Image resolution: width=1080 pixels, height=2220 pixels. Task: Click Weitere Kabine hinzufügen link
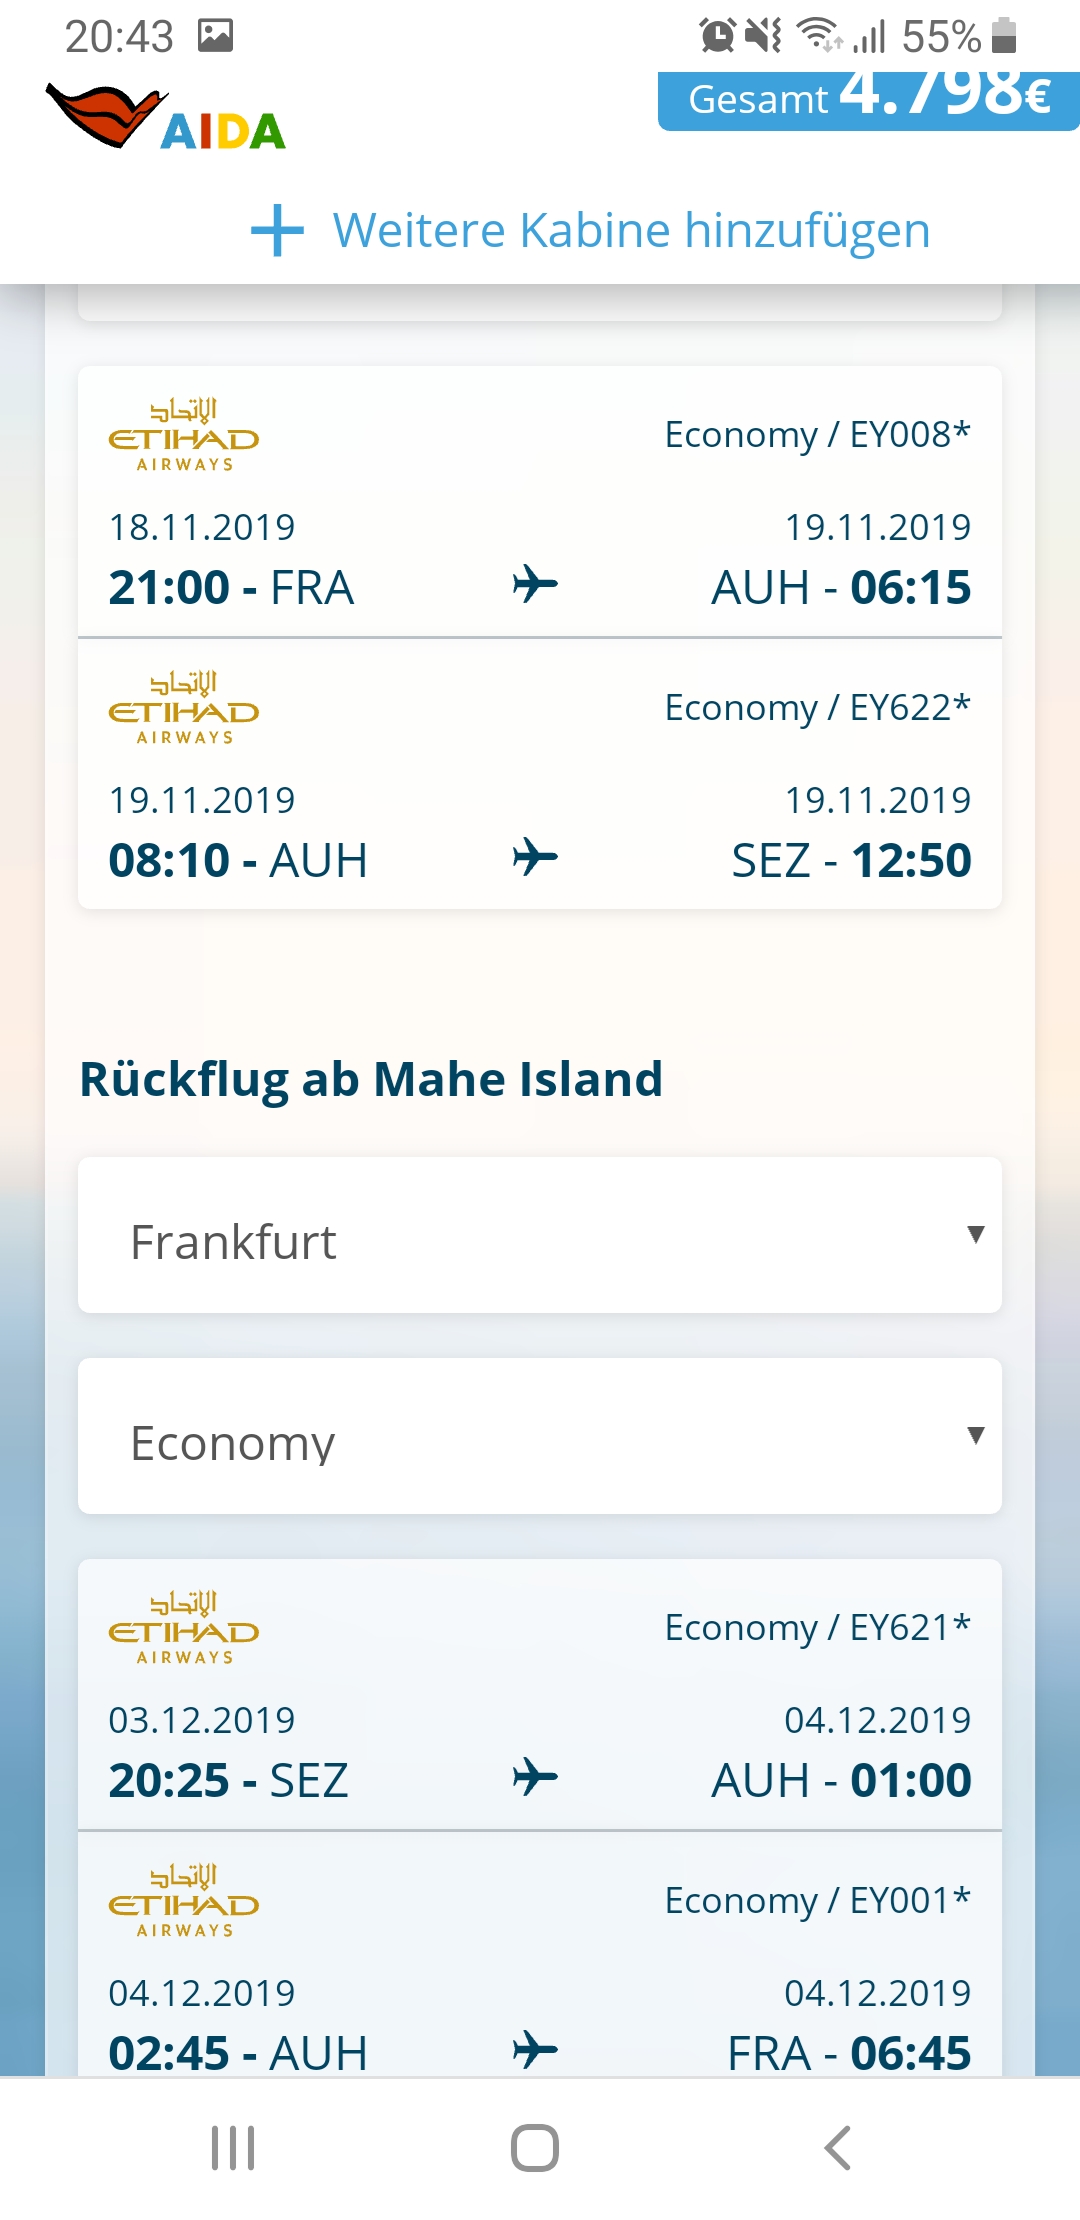(631, 230)
